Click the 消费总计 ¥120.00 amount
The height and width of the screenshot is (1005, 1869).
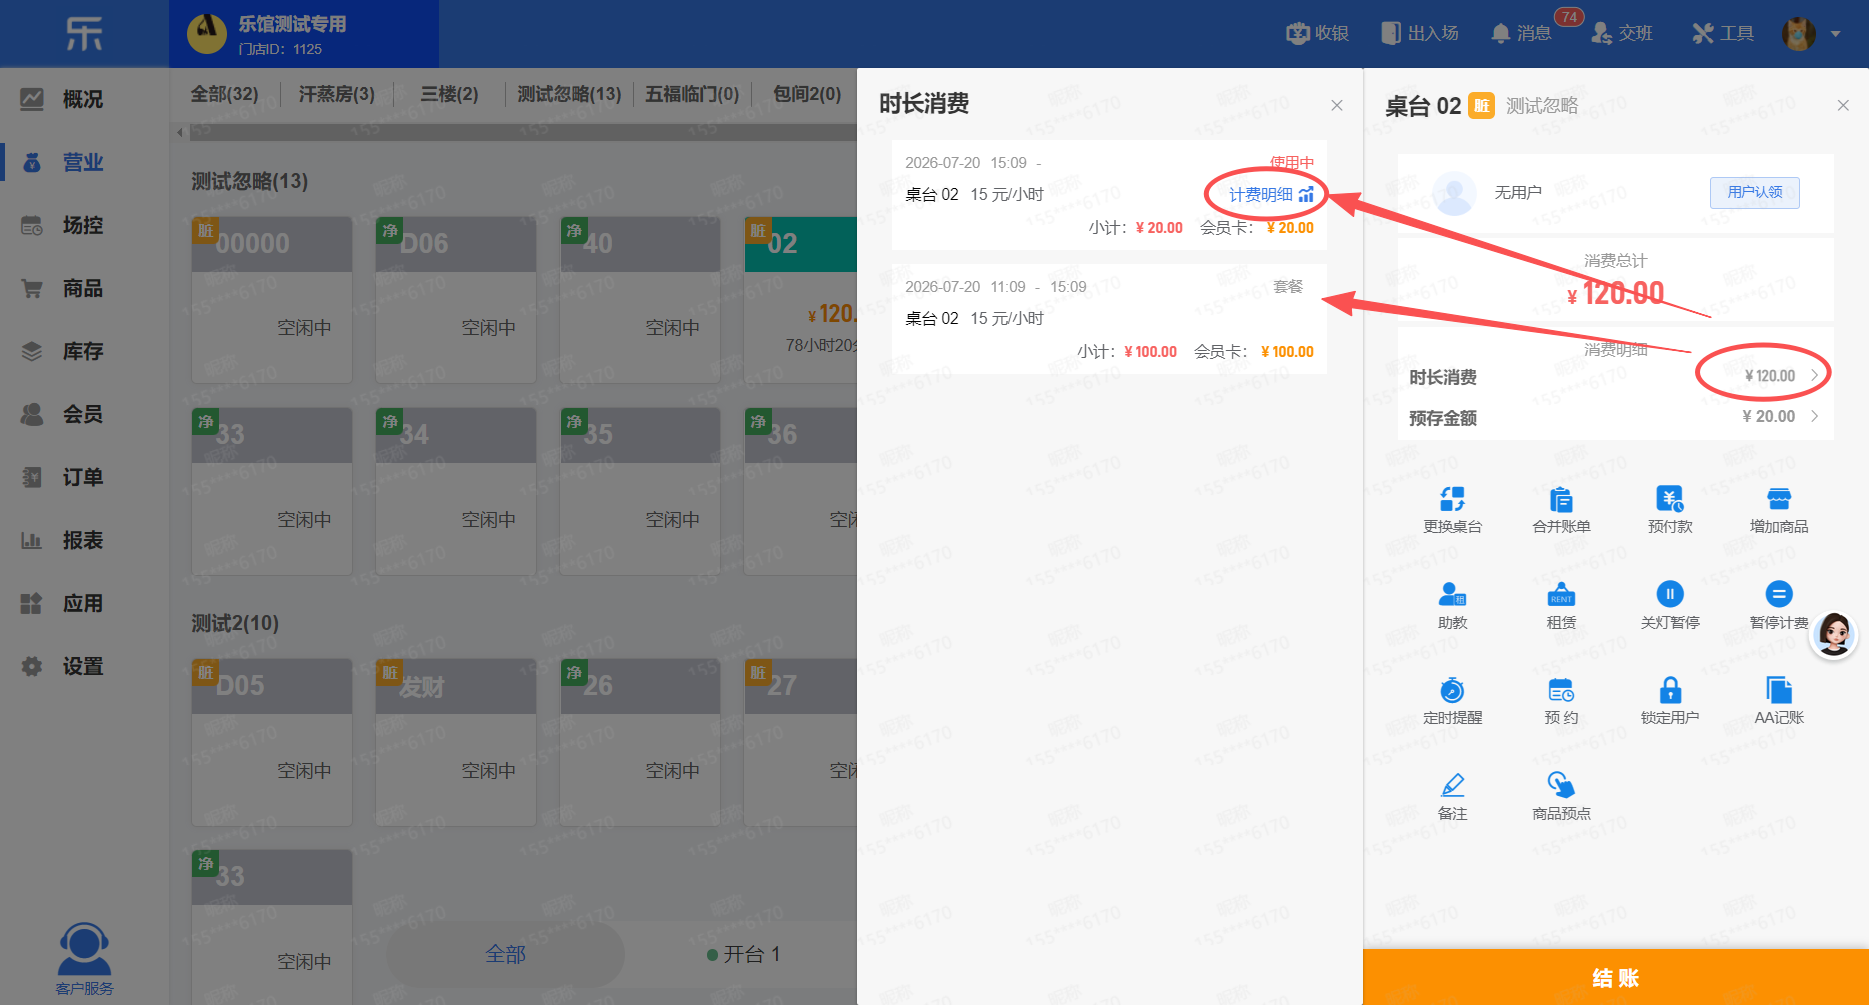1616,293
